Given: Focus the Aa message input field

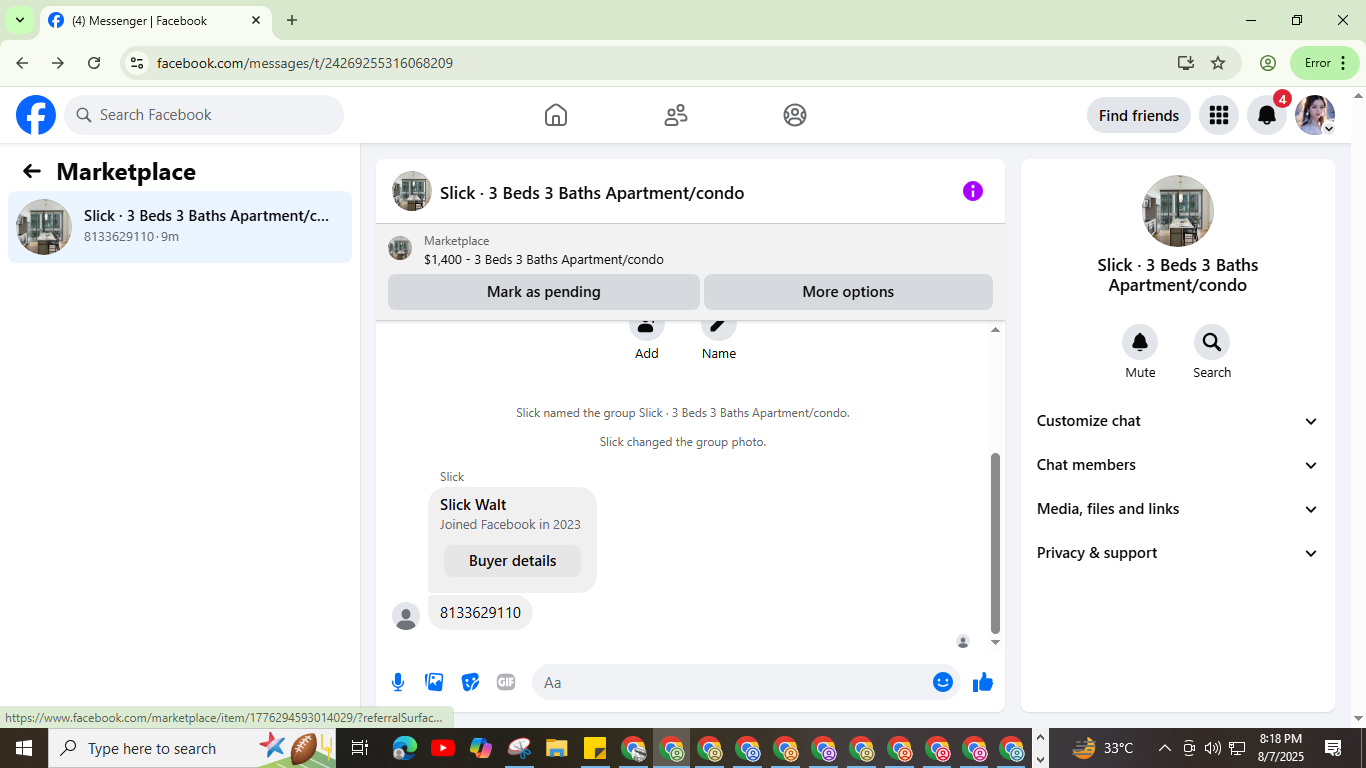Looking at the screenshot, I should point(732,682).
